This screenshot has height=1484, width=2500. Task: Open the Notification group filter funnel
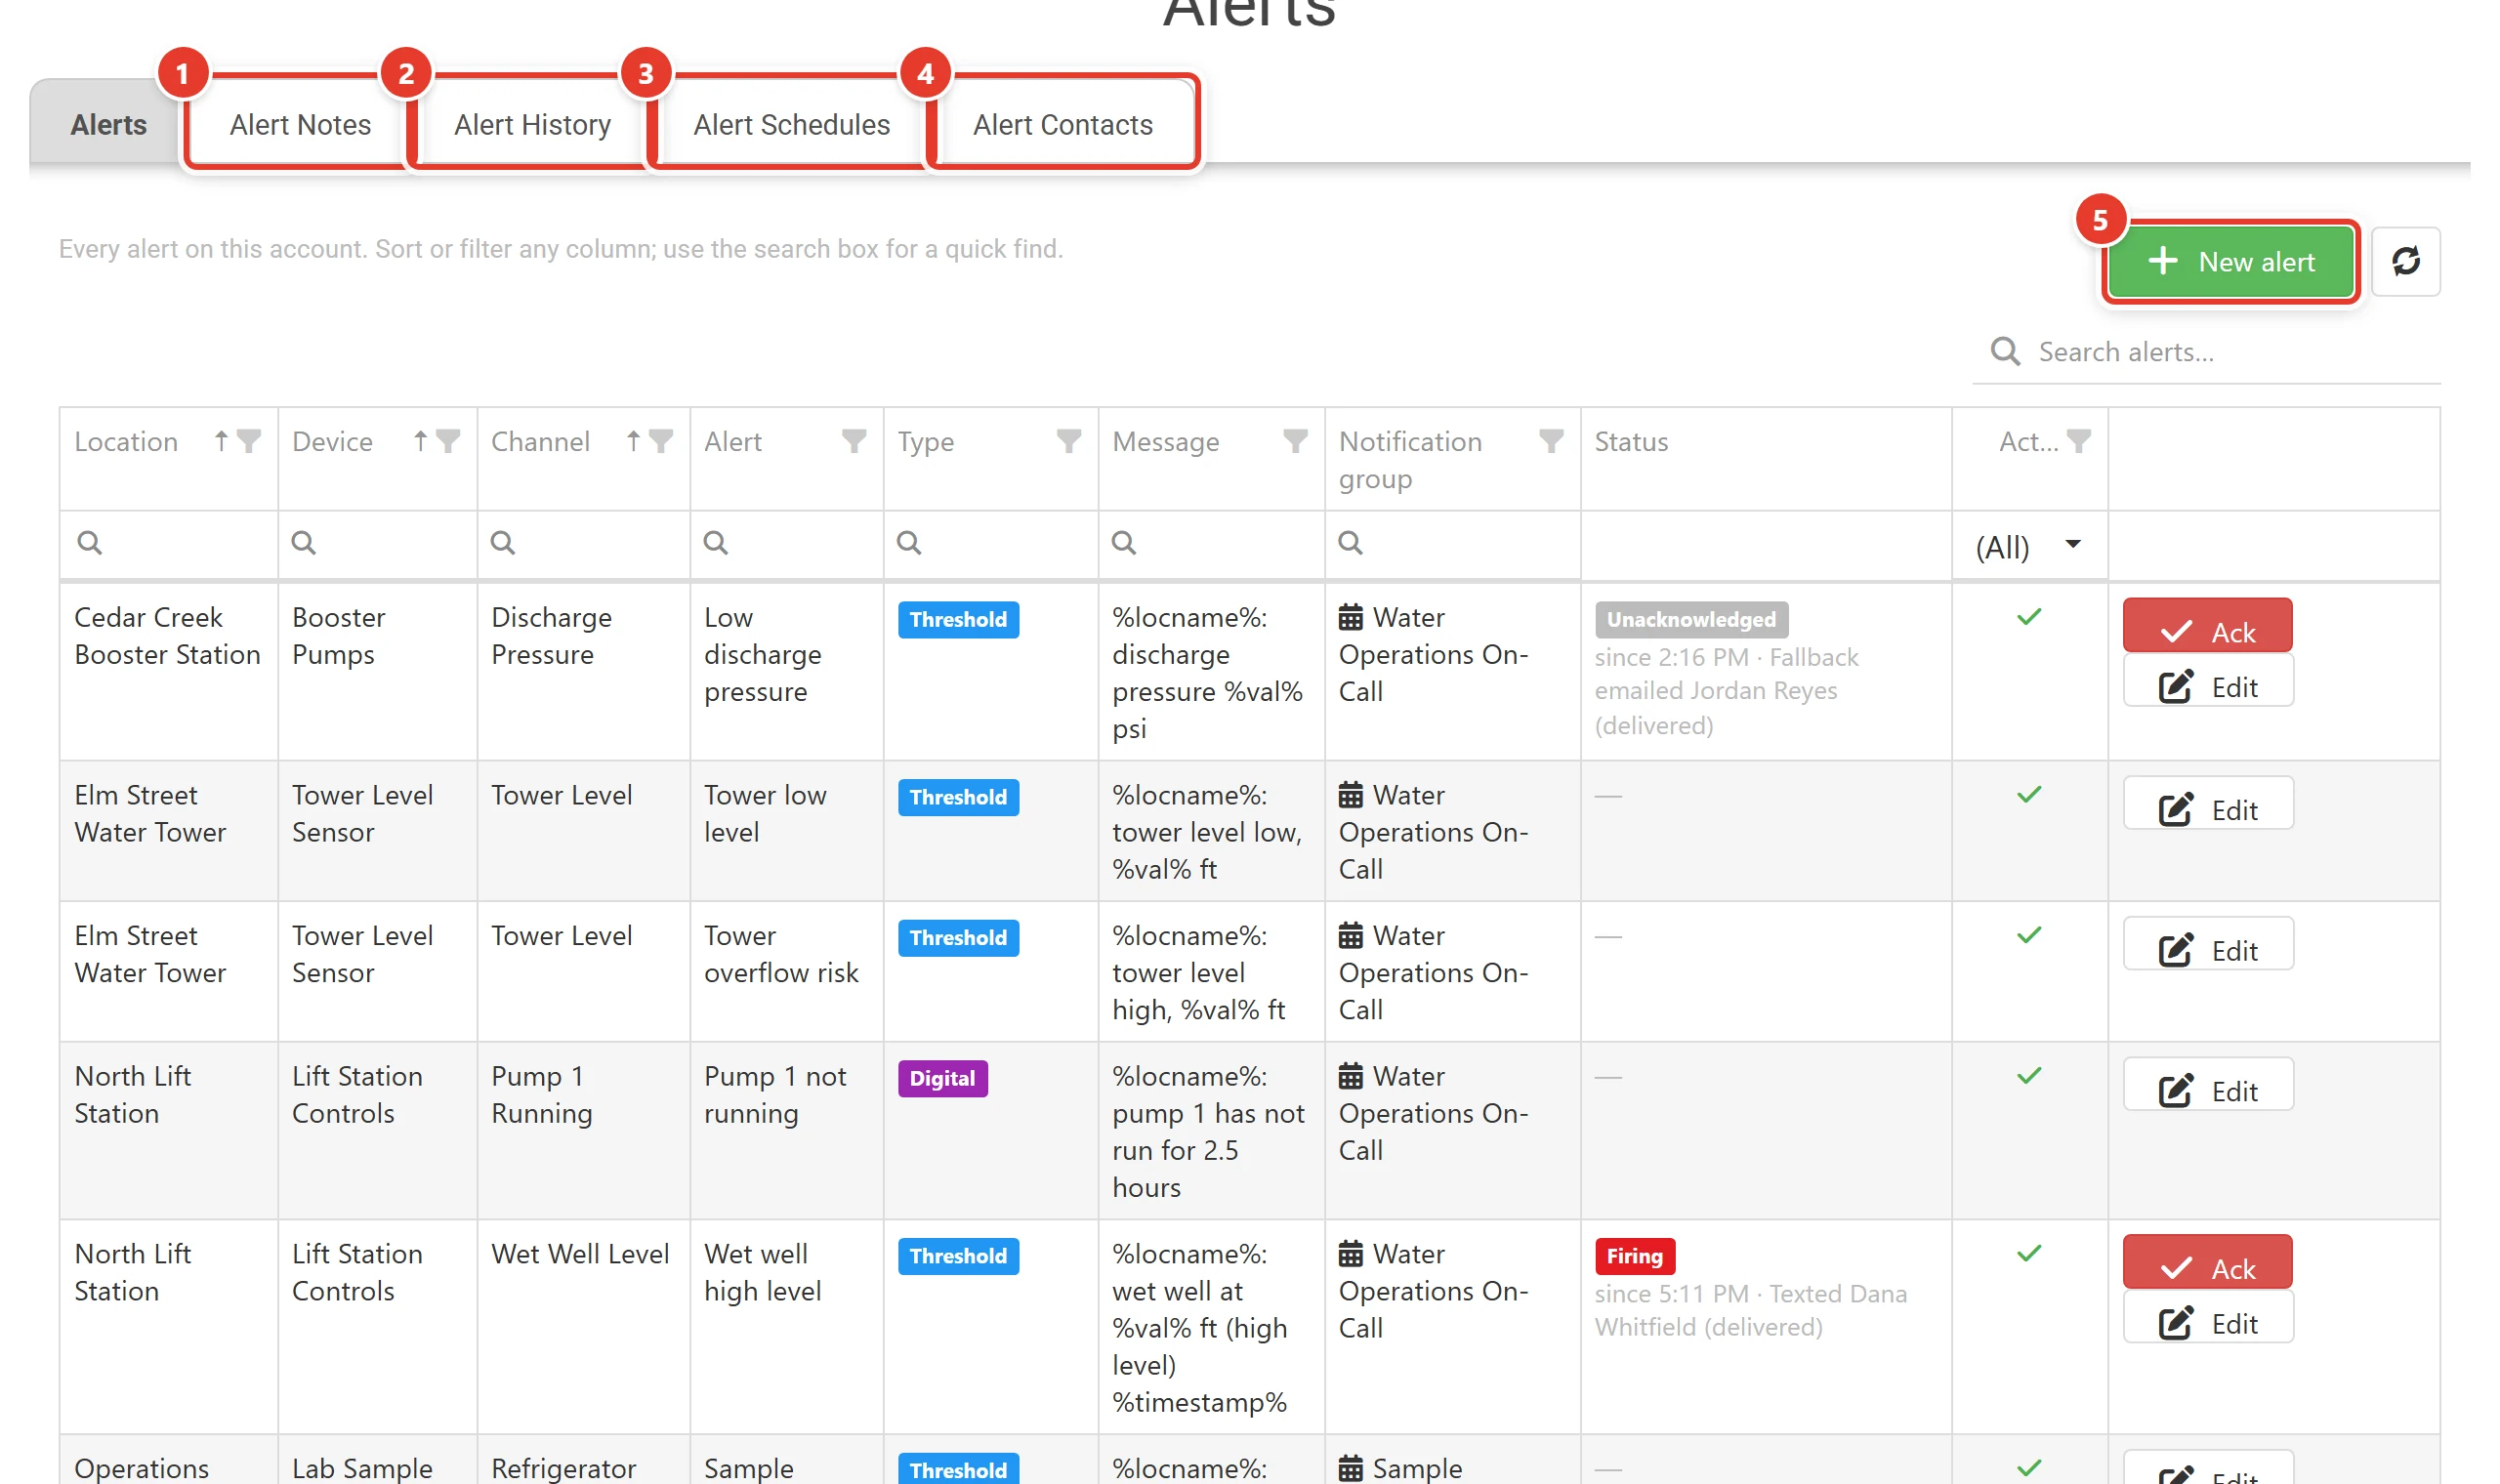1551,441
